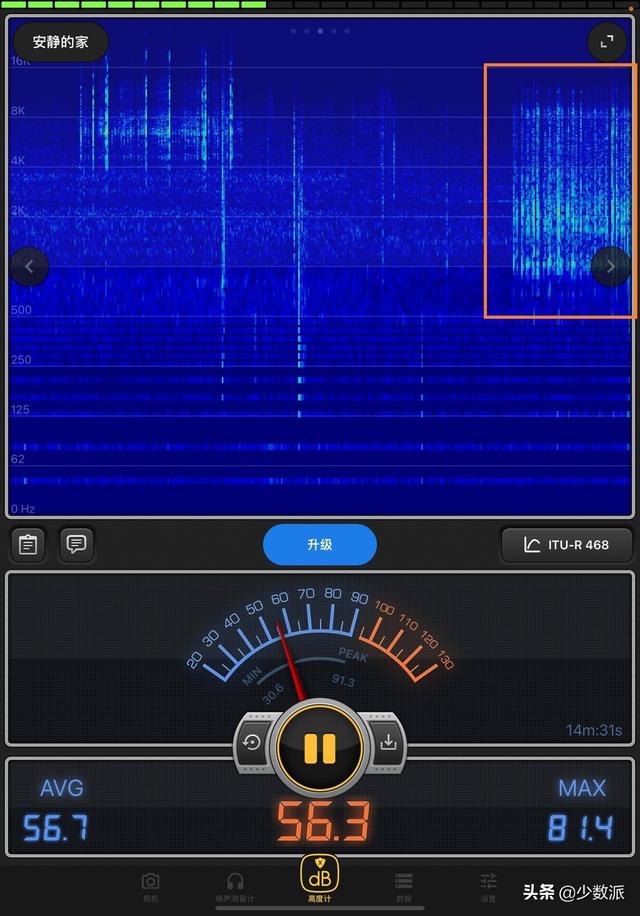Tap the MAX 81.4 readout
The height and width of the screenshot is (916, 640).
pyautogui.click(x=580, y=810)
